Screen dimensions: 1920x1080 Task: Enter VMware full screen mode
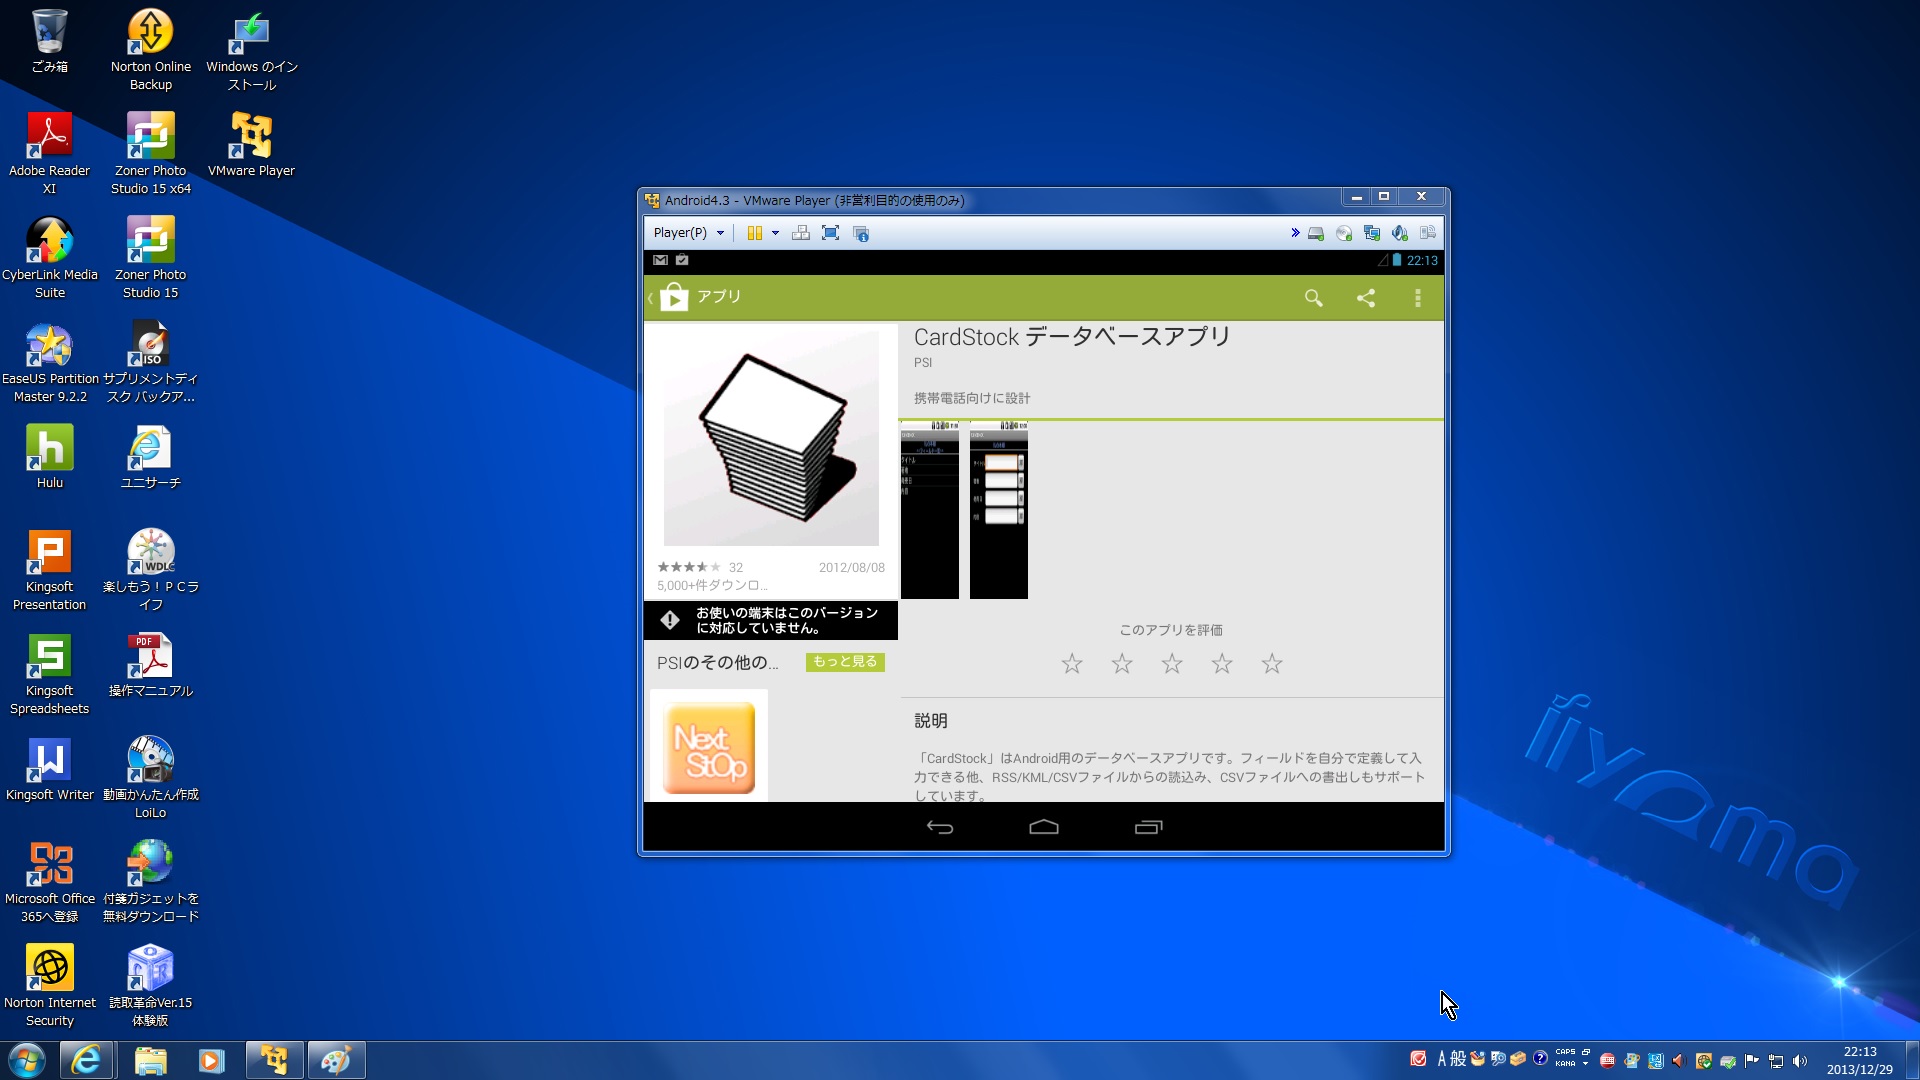[830, 233]
